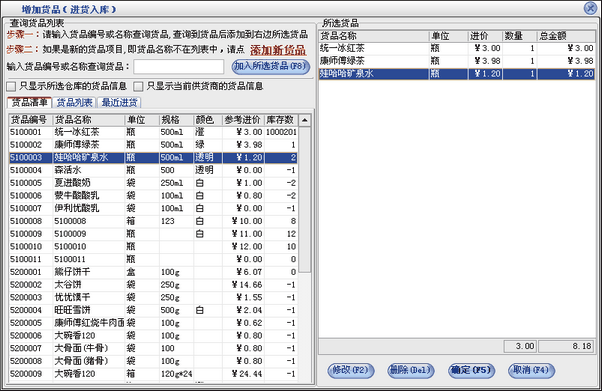Focus the product number or name search field
The width and height of the screenshot is (602, 391).
[x=179, y=66]
